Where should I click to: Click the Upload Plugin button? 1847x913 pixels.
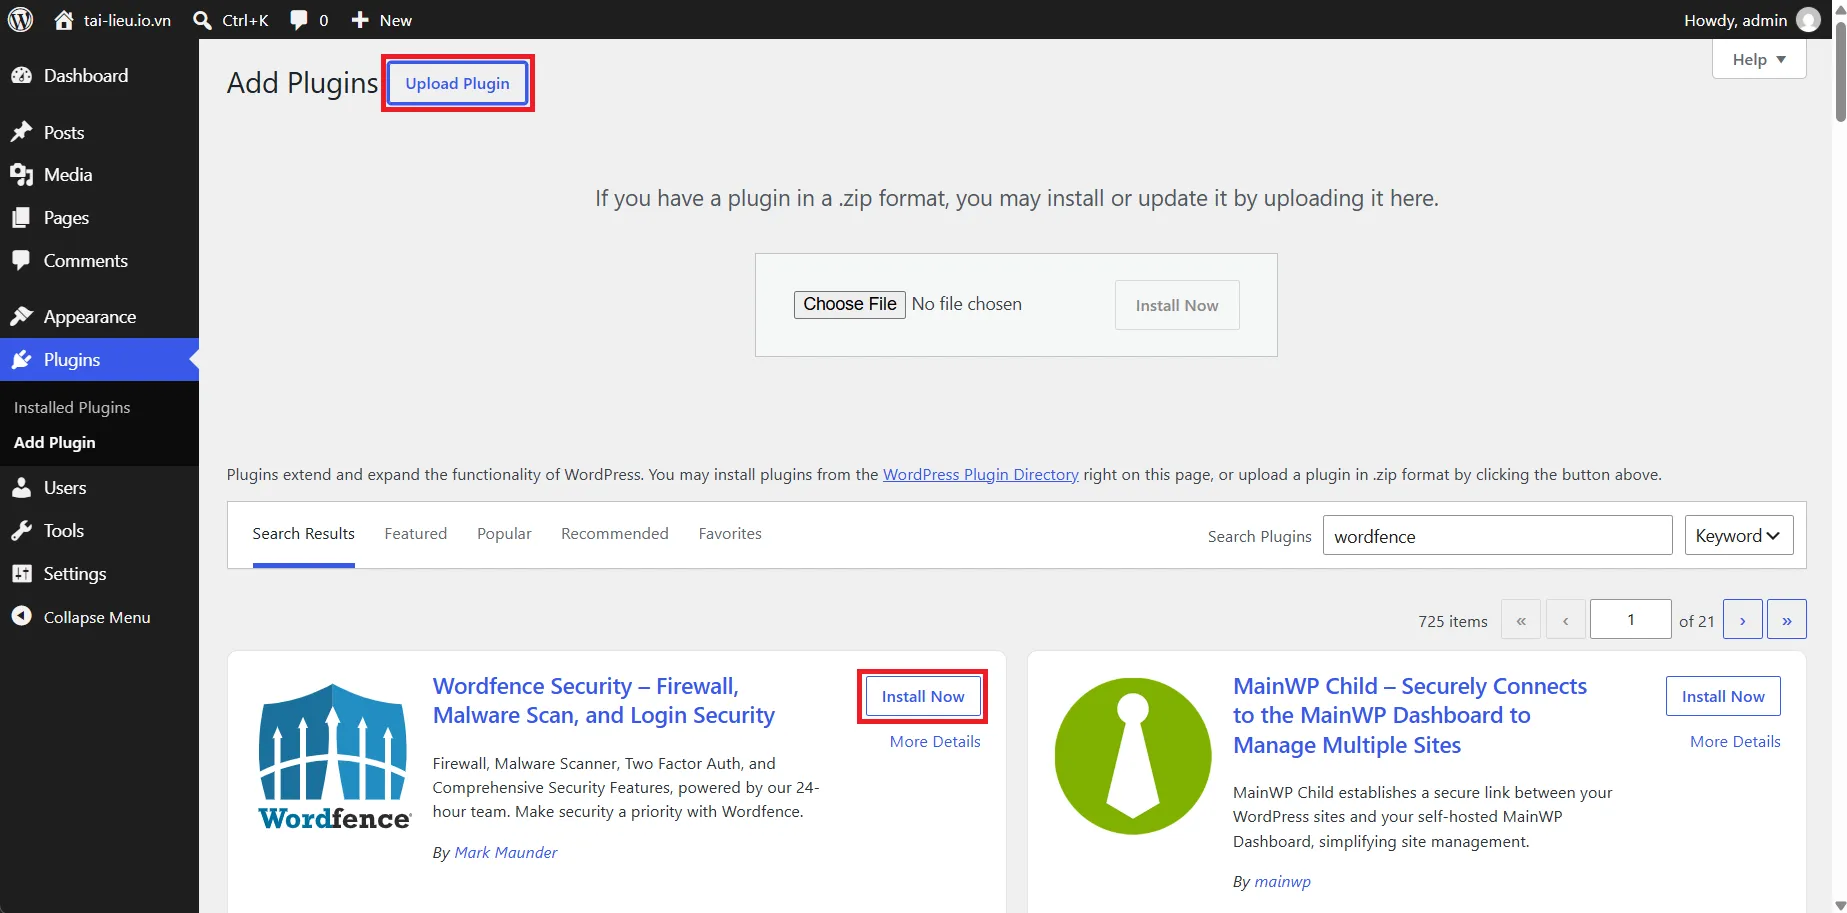pyautogui.click(x=458, y=83)
